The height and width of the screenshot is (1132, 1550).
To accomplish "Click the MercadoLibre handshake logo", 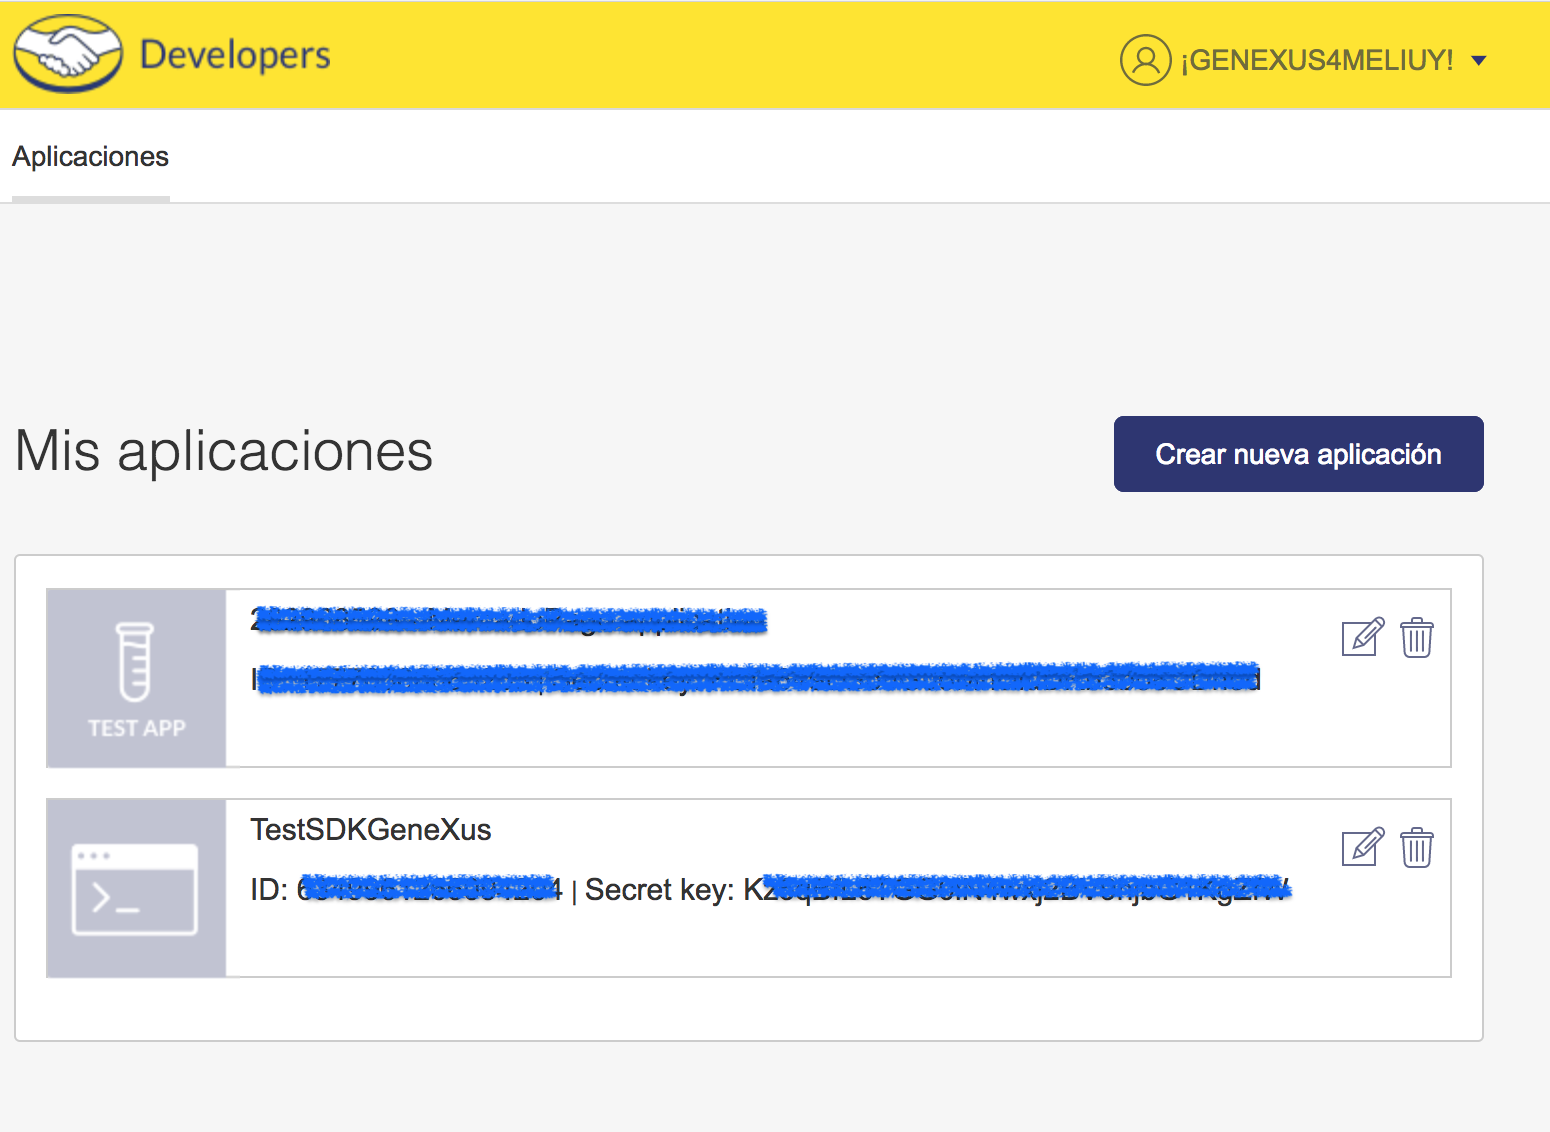I will [68, 54].
